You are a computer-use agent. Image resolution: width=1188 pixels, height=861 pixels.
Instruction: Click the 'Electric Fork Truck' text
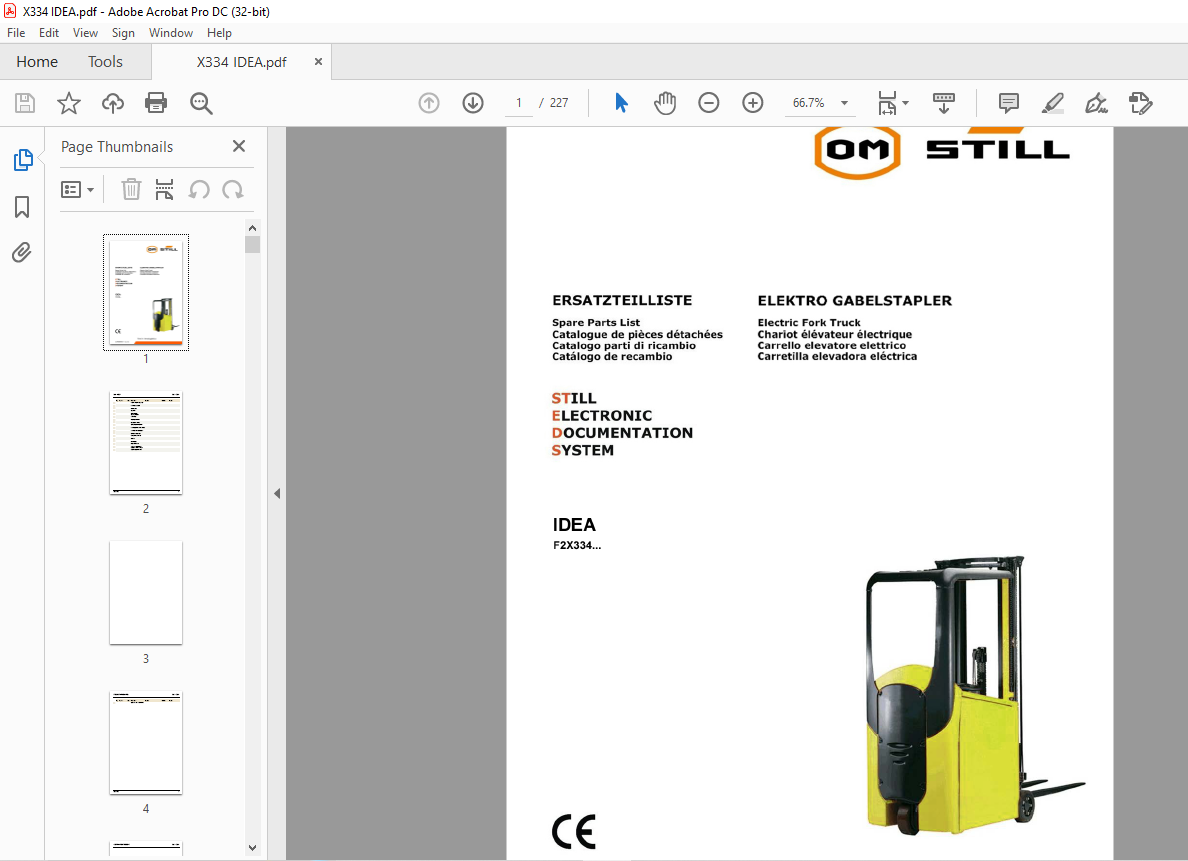(x=809, y=323)
